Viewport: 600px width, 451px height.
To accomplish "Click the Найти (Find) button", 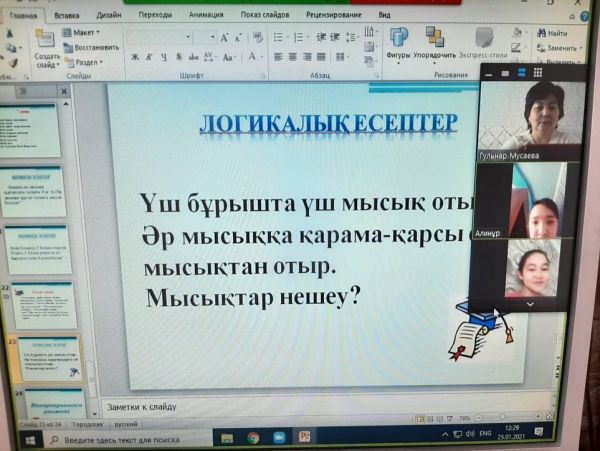I will (x=551, y=34).
